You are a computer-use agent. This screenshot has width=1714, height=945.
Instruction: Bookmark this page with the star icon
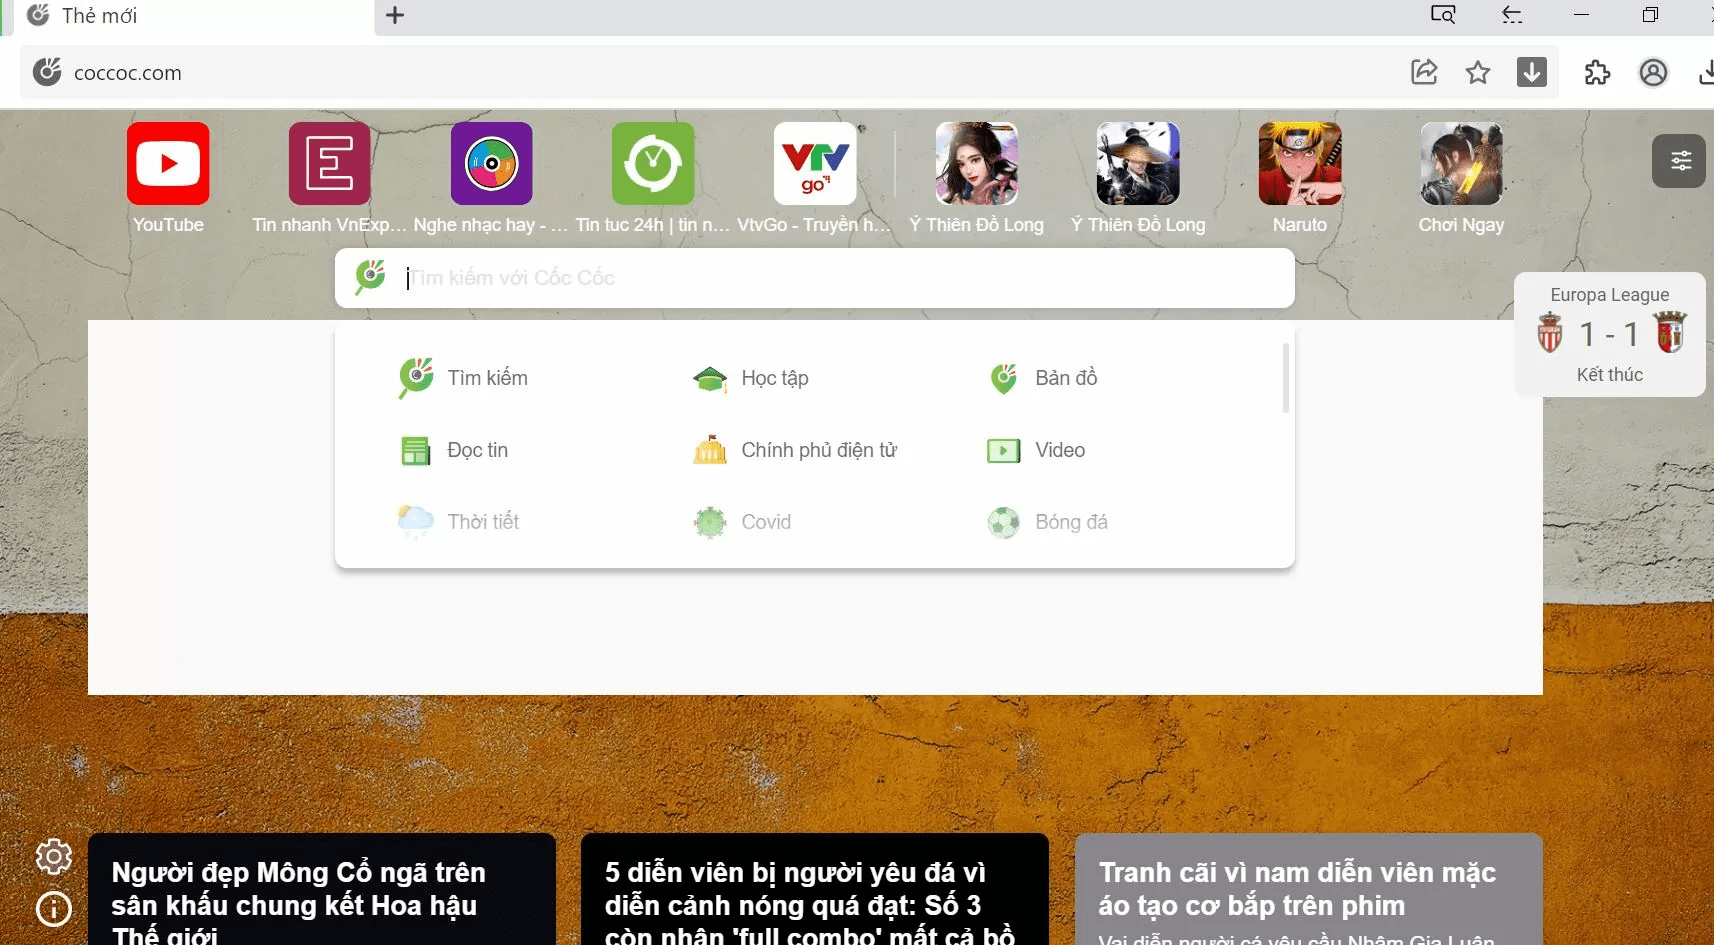point(1478,72)
